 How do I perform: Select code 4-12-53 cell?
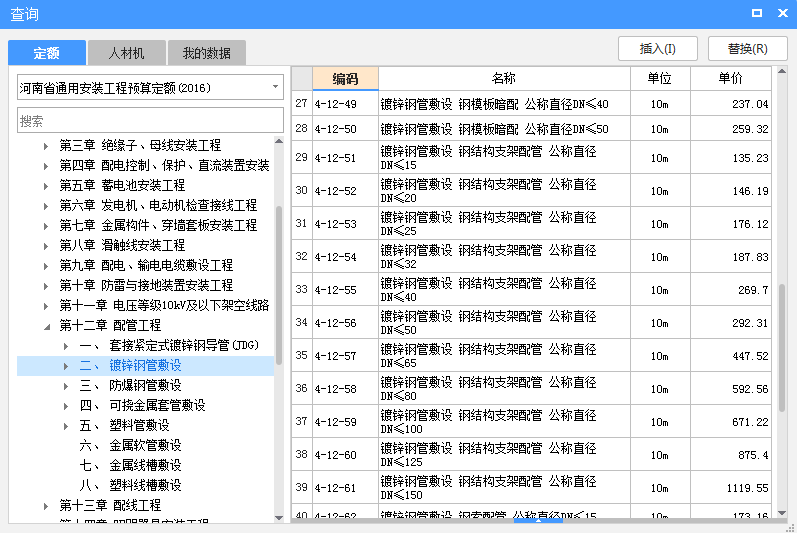coord(345,224)
